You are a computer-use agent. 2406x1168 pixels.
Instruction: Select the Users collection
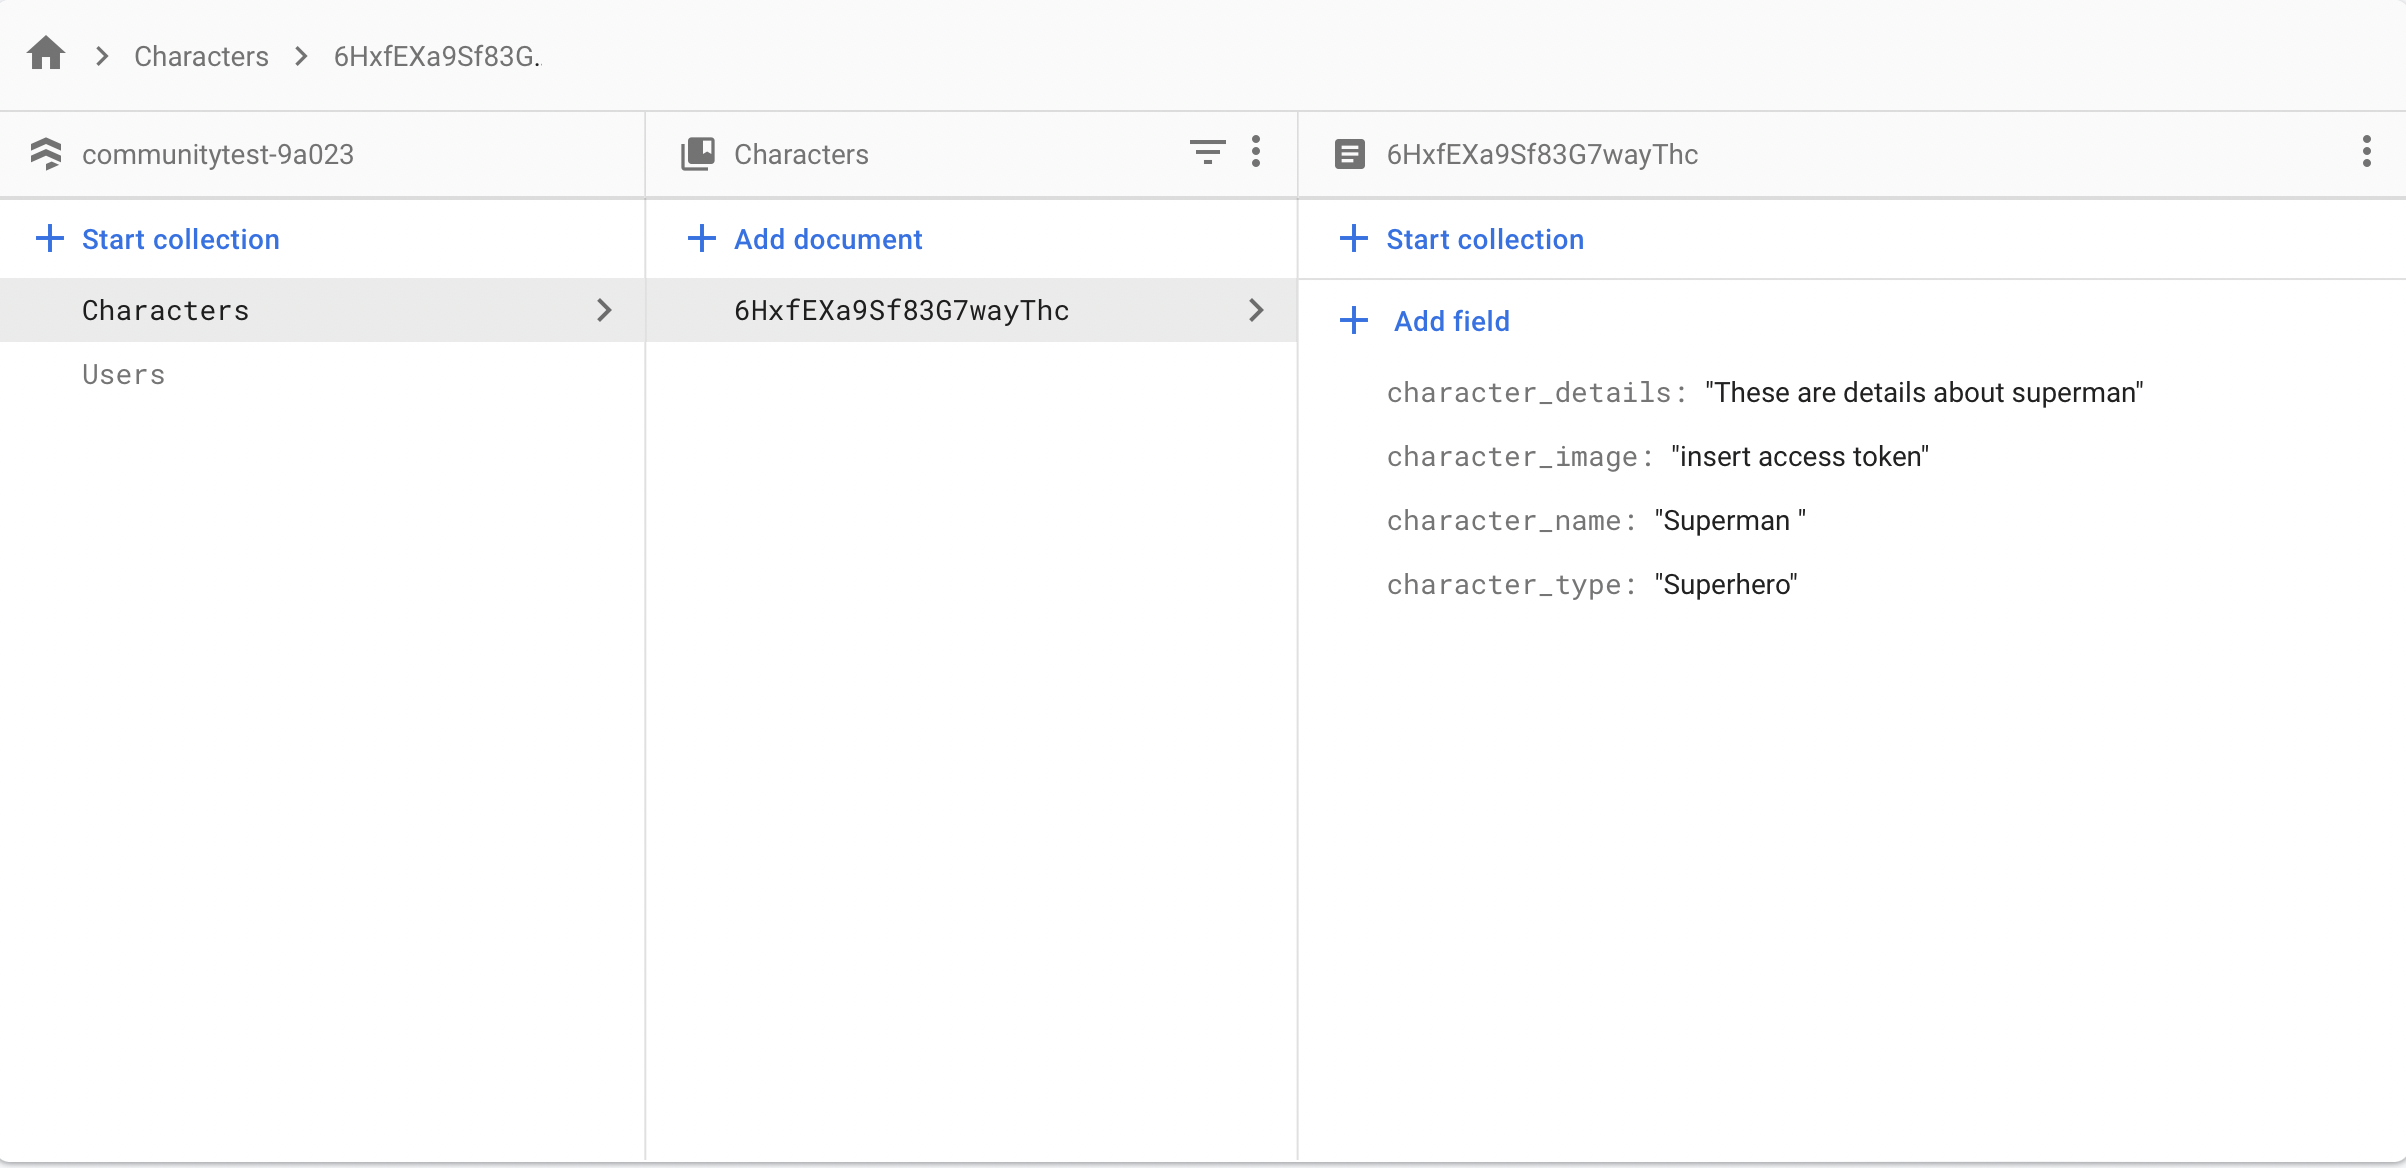[x=322, y=374]
